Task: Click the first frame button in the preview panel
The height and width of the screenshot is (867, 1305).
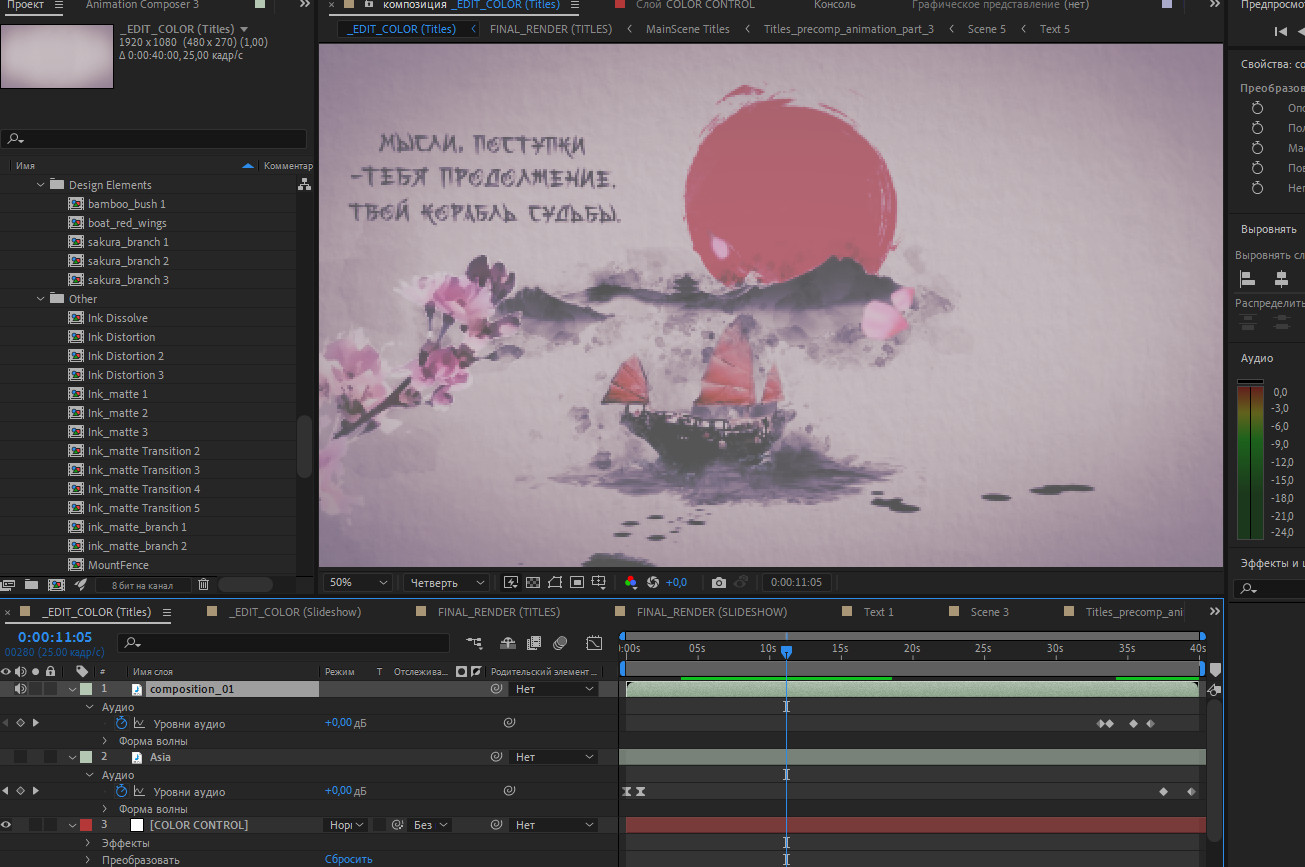Action: coord(1280,31)
